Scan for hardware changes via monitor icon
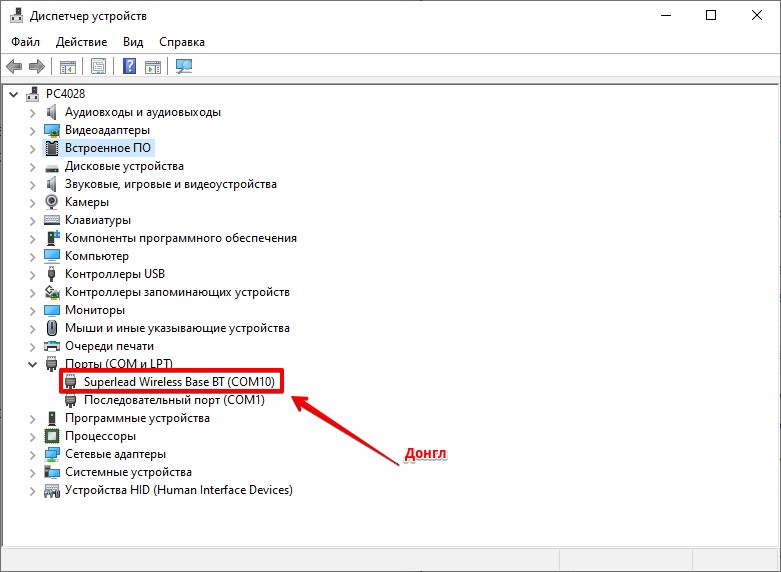 point(183,67)
